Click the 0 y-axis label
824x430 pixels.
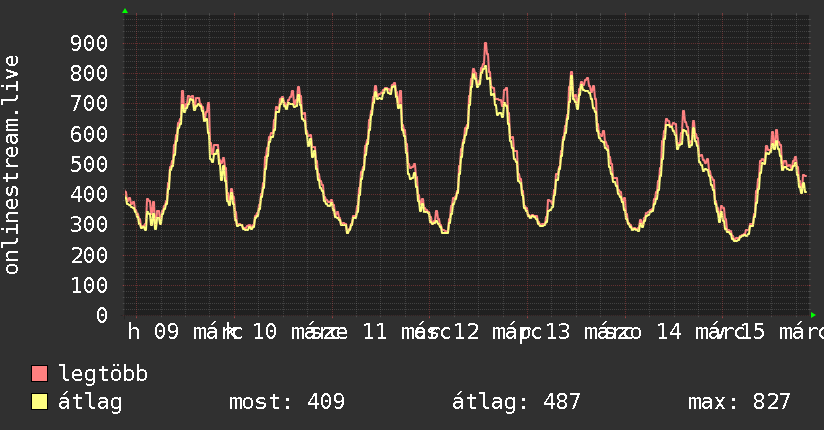pos(102,315)
